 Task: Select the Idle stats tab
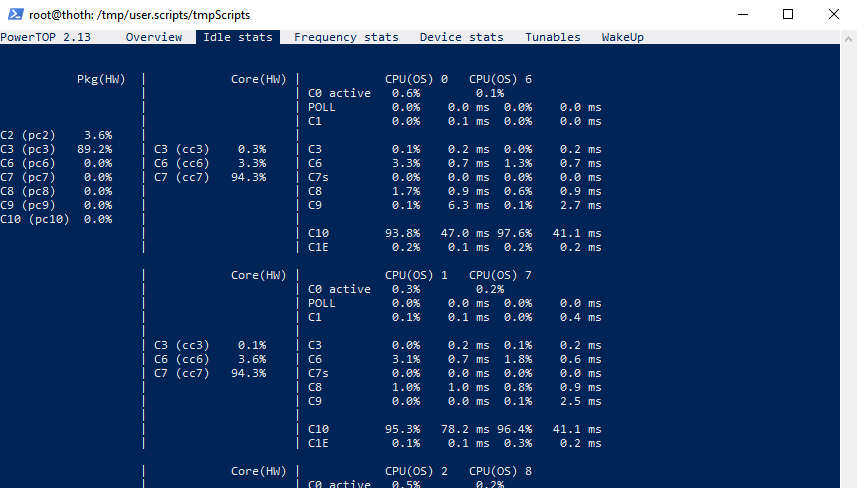pos(238,37)
